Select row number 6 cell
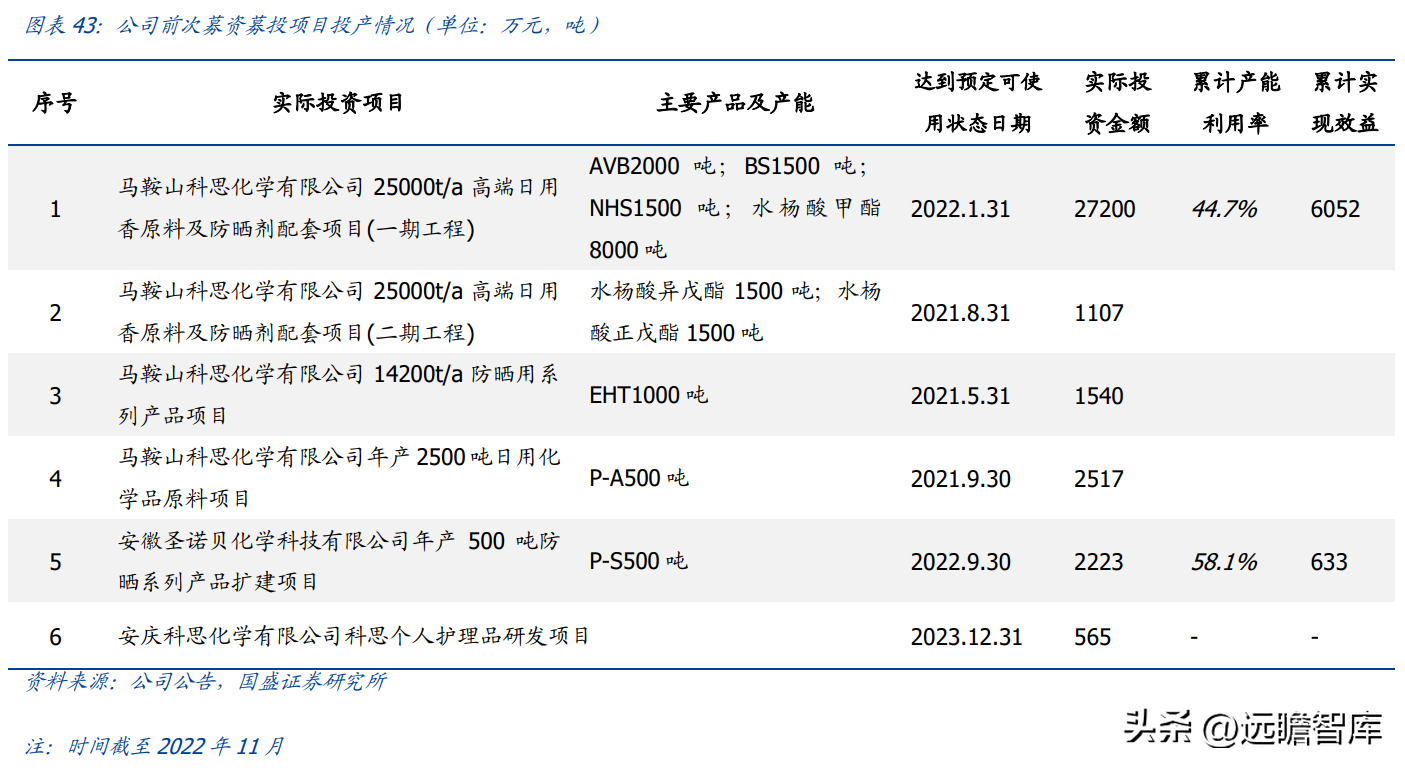This screenshot has height=768, width=1405. click(x=55, y=637)
